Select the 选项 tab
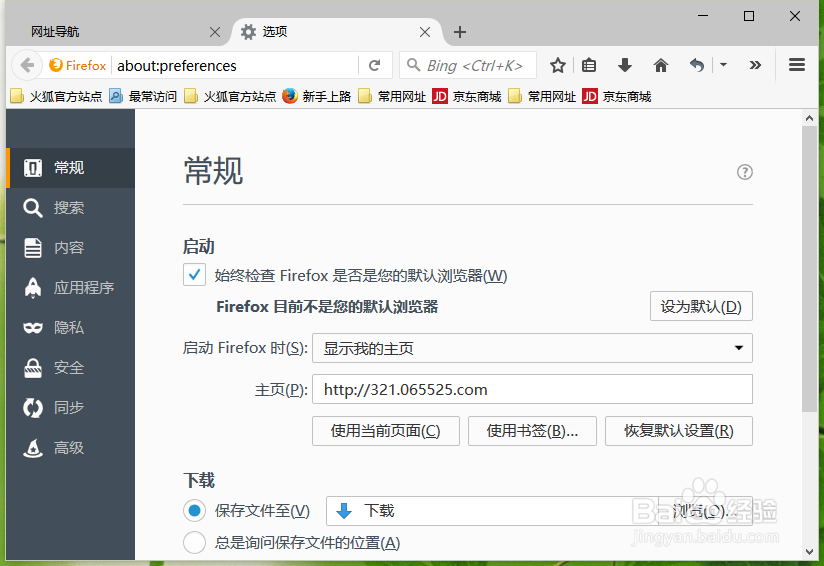The width and height of the screenshot is (824, 566). tap(336, 32)
